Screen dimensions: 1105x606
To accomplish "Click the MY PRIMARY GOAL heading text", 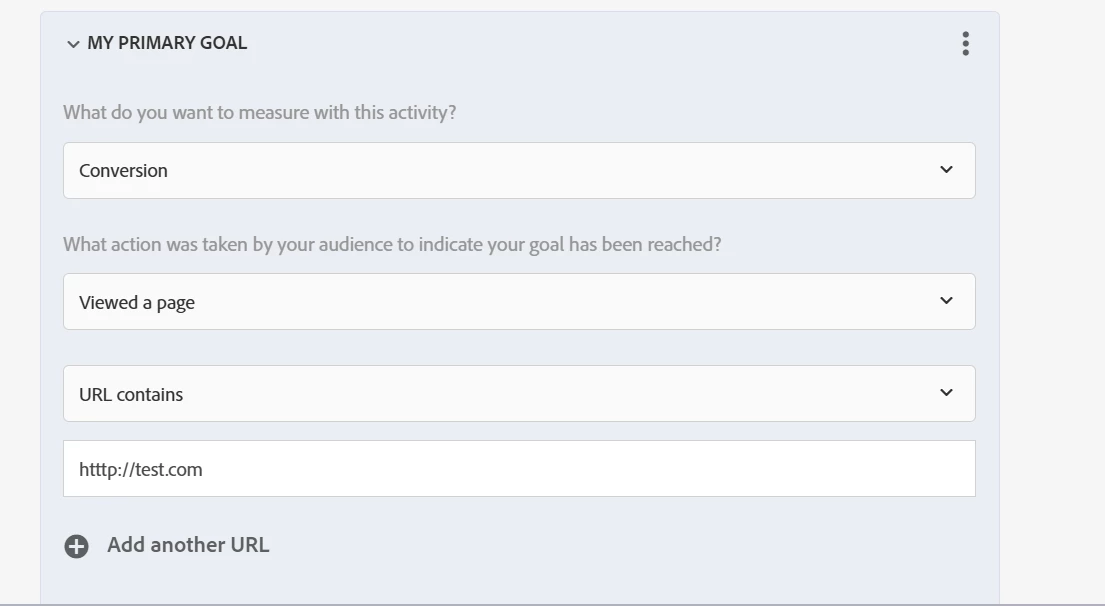I will pos(167,43).
